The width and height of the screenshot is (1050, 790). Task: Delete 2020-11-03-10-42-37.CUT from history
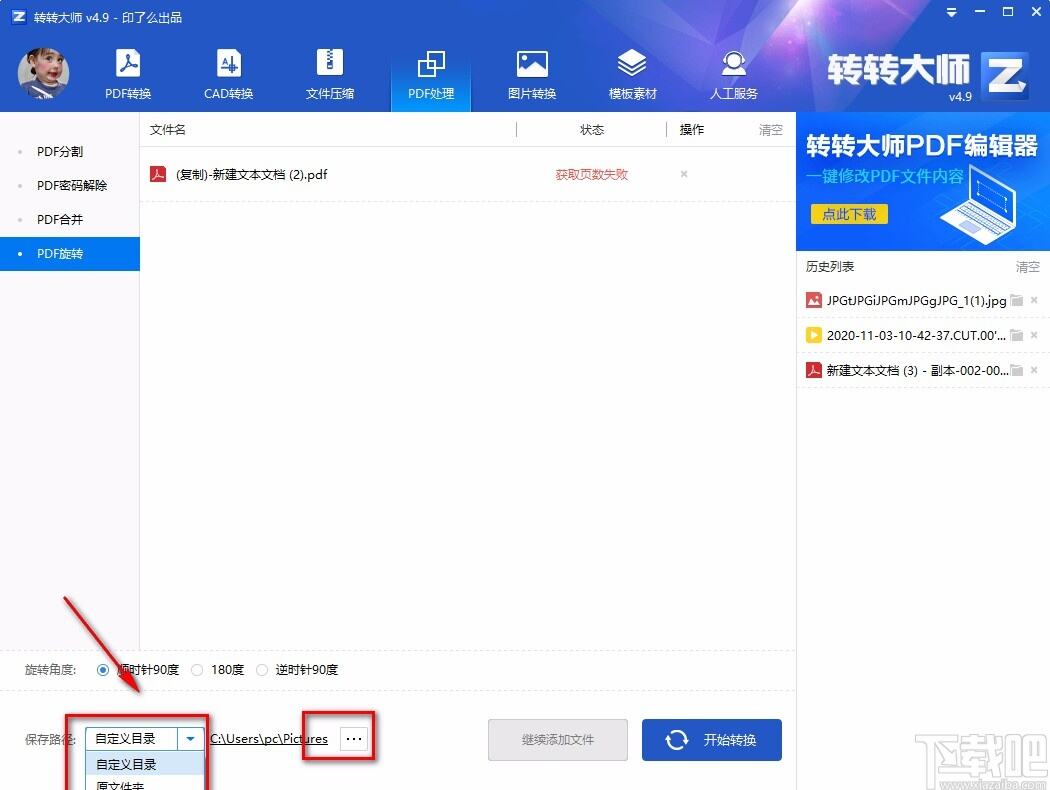point(1034,335)
